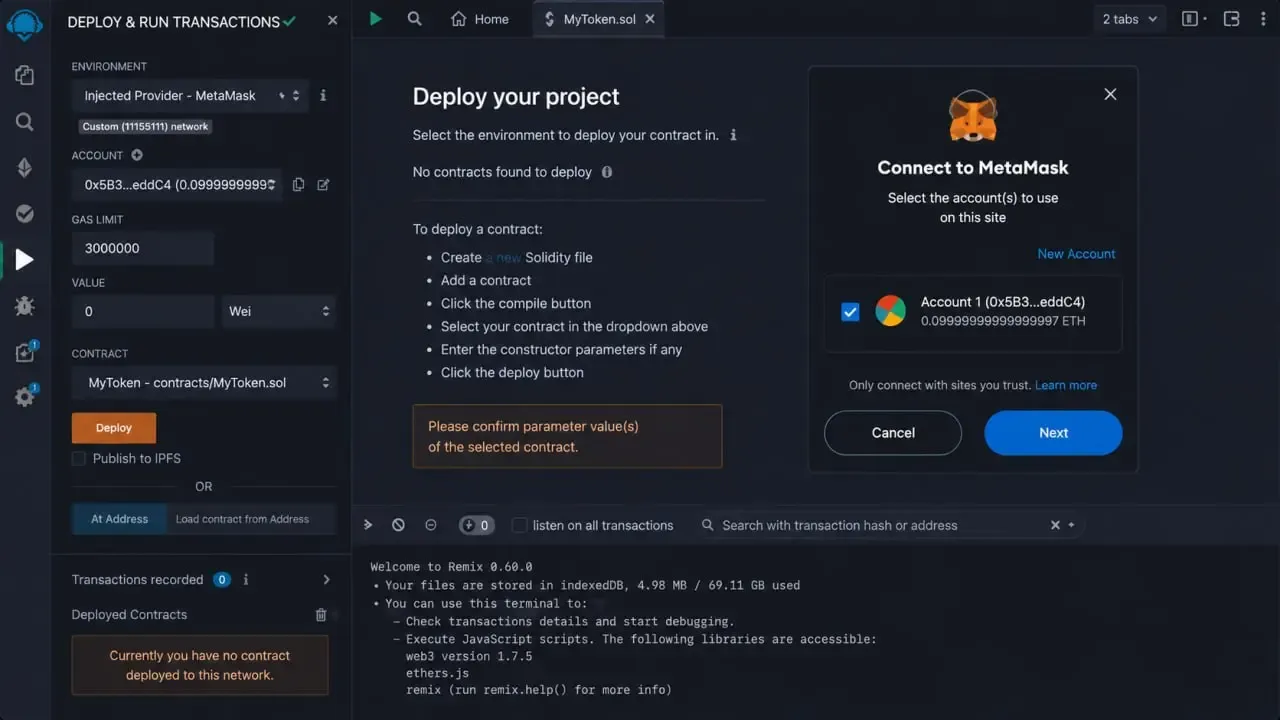Clear the terminal console icon
Screen dimensions: 1280x720
398,525
